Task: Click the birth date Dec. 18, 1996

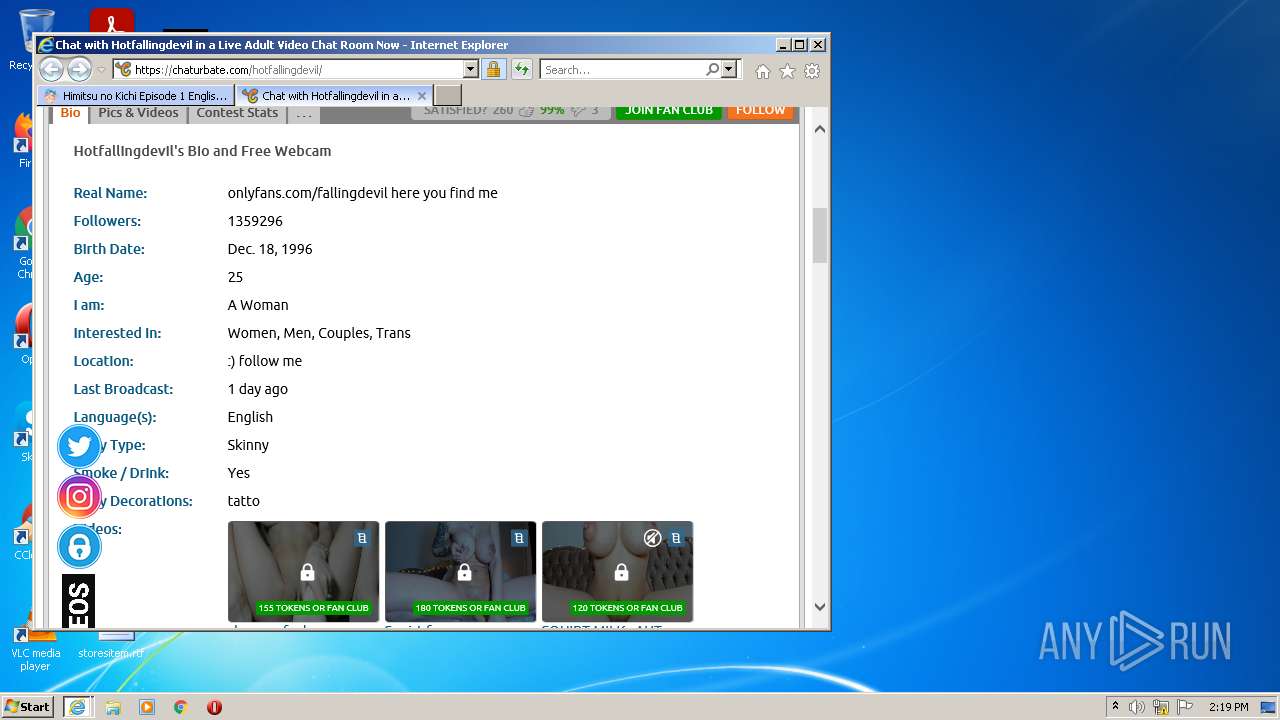Action: click(270, 249)
